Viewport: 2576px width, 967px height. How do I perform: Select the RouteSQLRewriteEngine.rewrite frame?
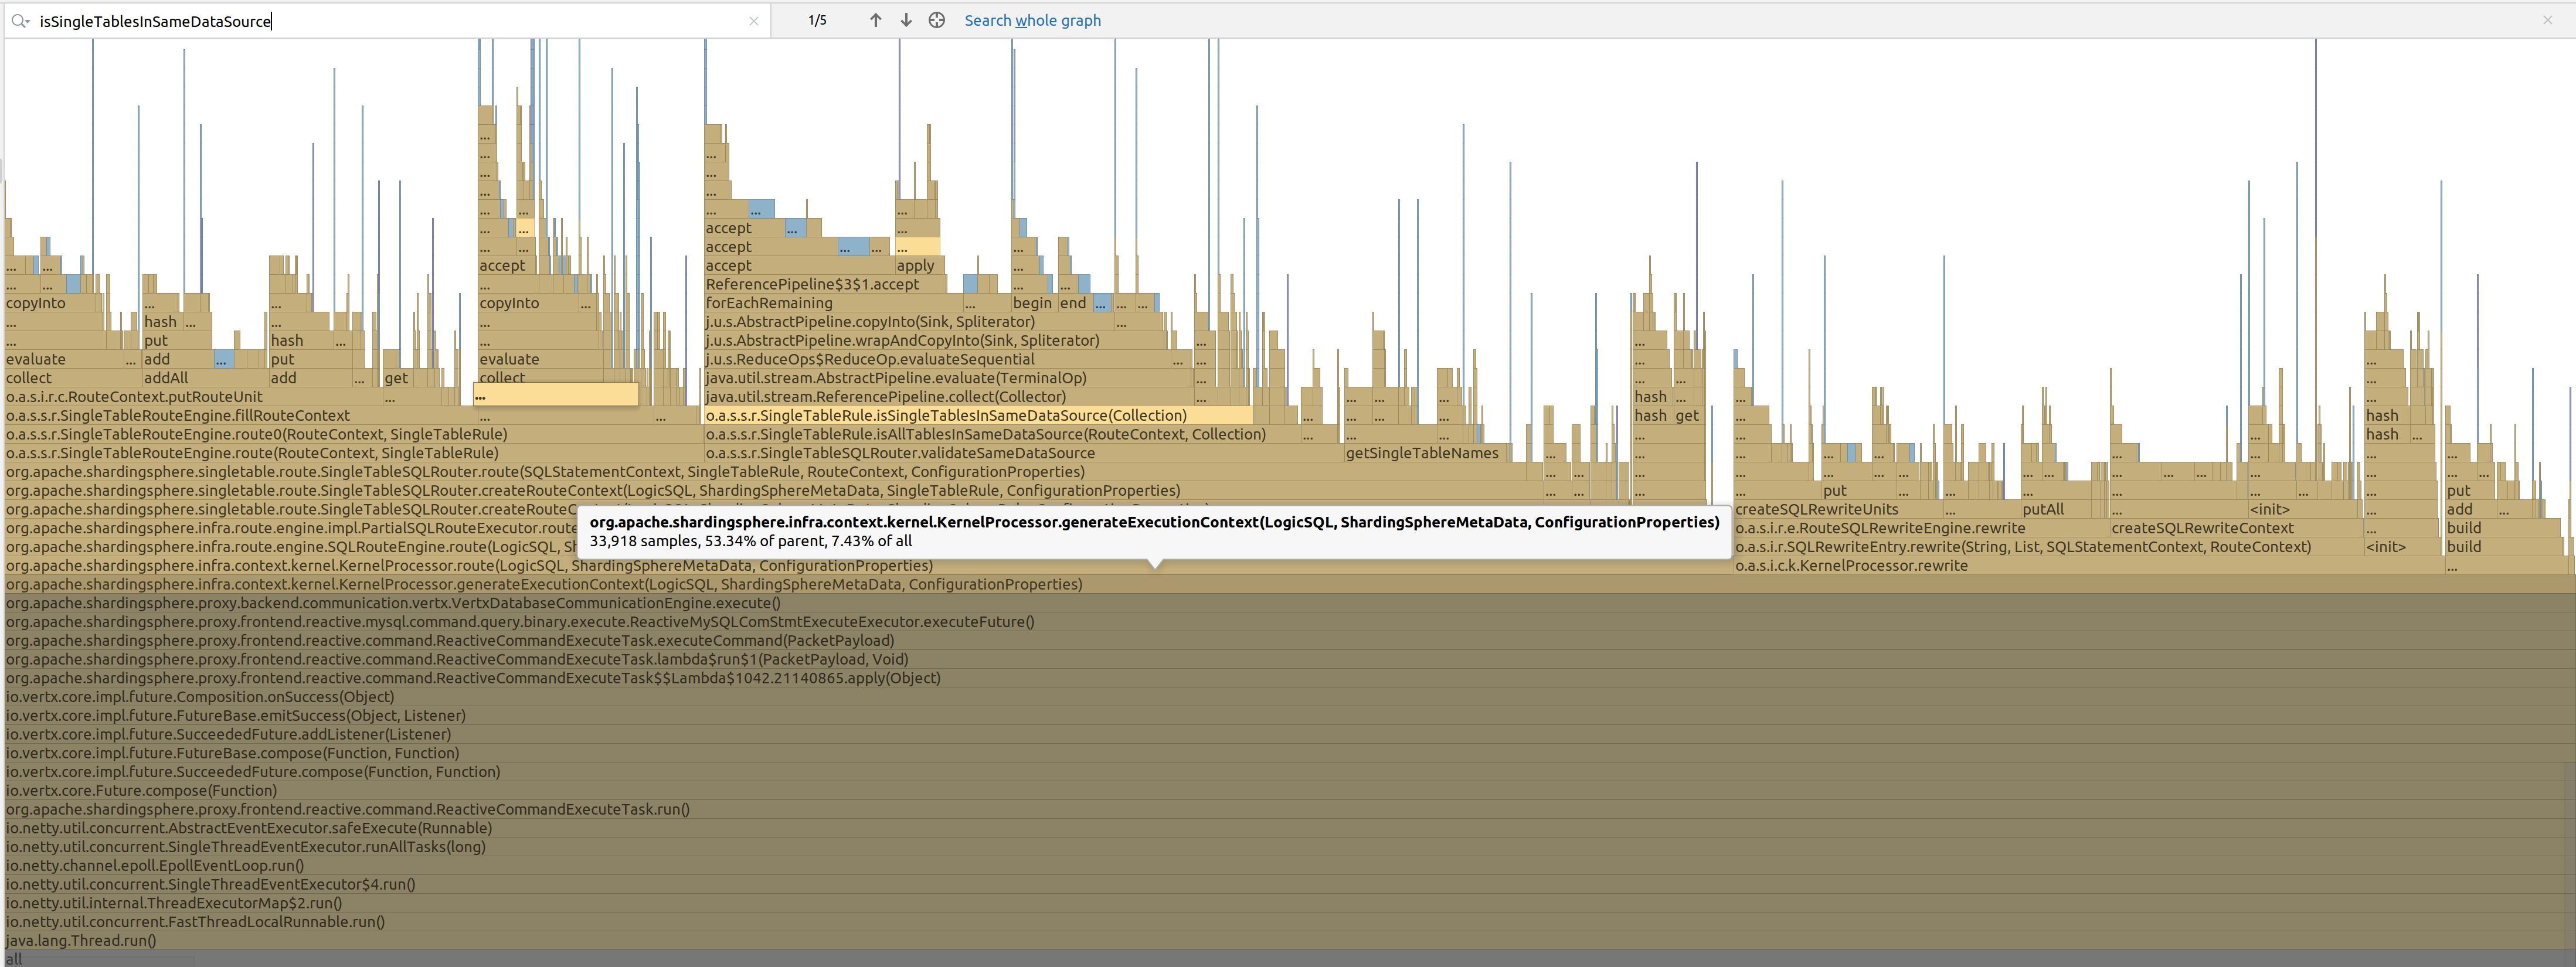point(1880,529)
